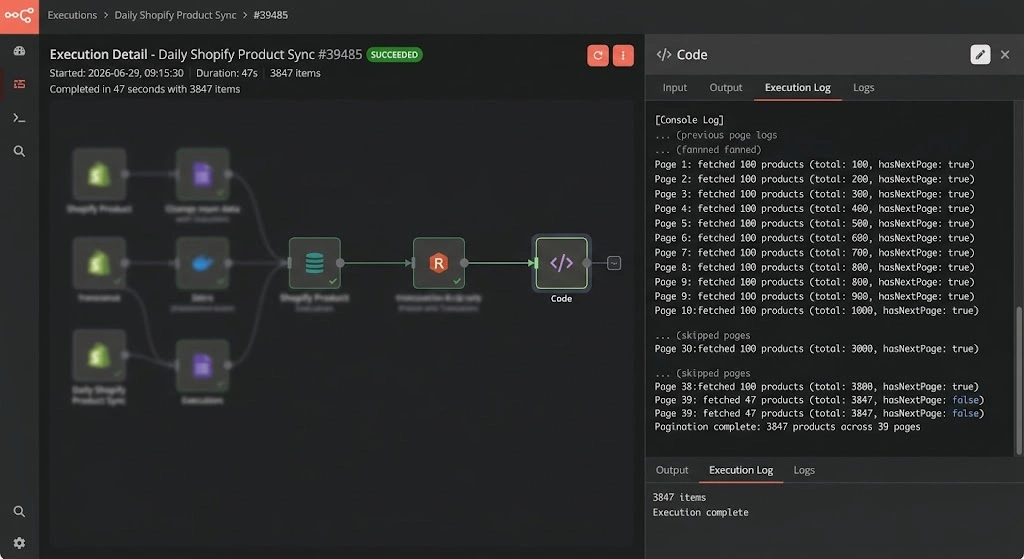Click the "[Console Log]" header line
Screen dimensions: 1024x559
[x=689, y=120]
